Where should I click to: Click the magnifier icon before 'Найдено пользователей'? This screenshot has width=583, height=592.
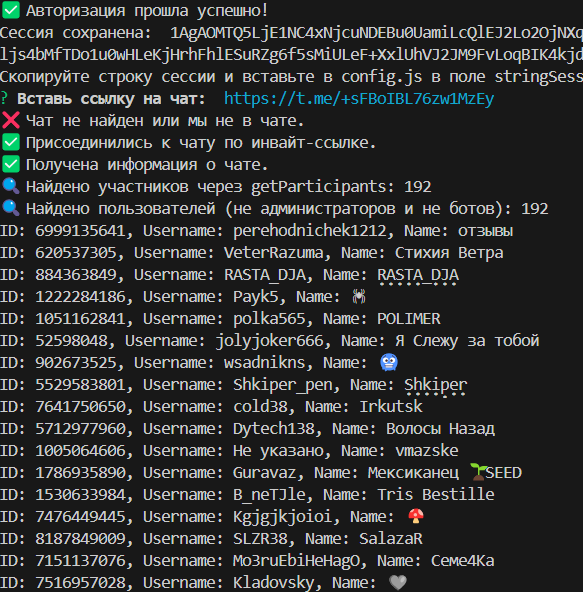point(11,208)
